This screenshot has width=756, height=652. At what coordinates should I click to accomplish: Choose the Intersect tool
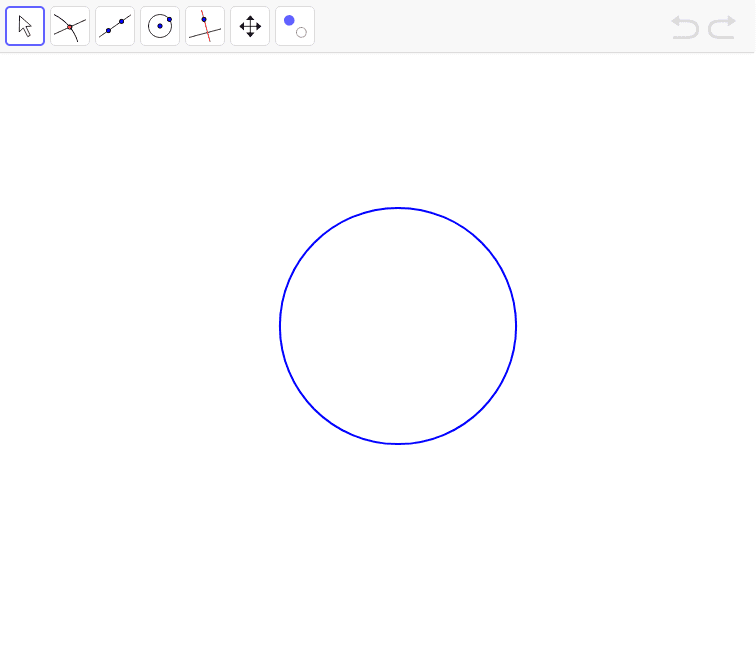pyautogui.click(x=70, y=26)
